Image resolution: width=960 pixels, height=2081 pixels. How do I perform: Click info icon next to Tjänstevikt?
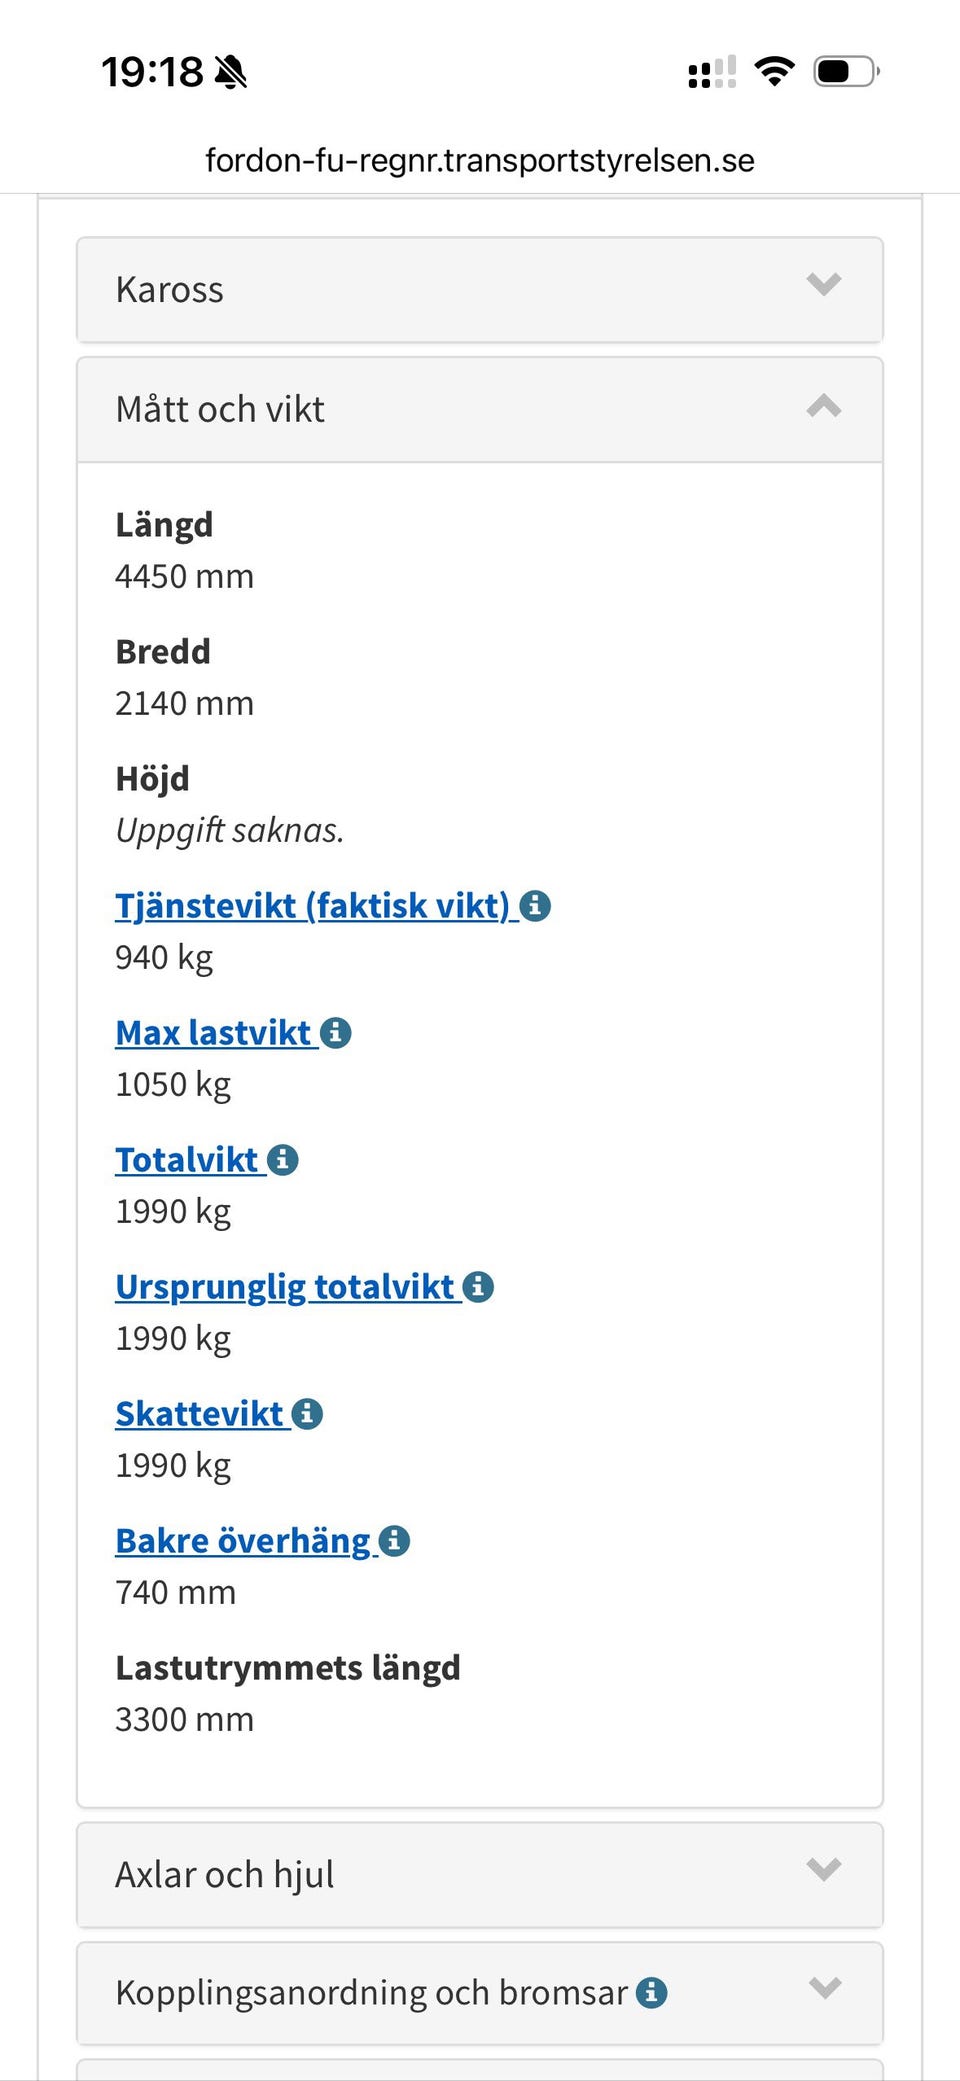coord(535,906)
